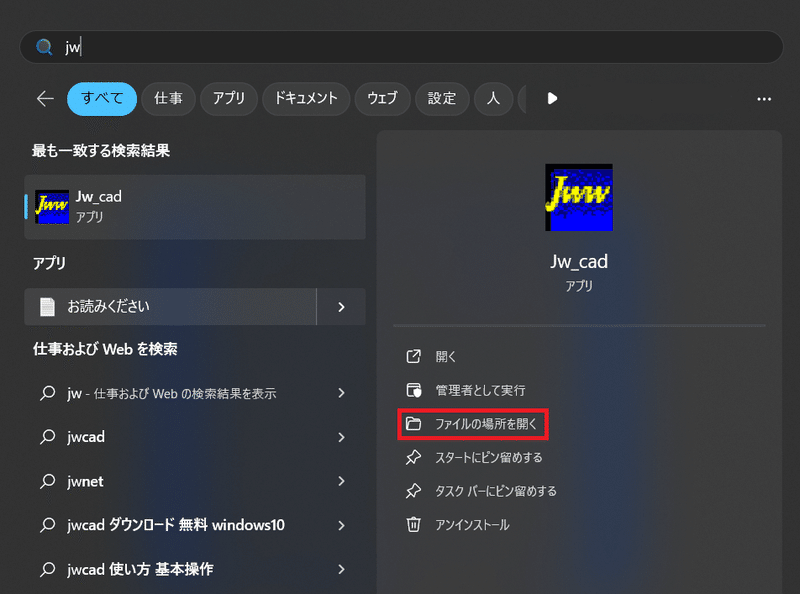Click the search icon beside jwnet
Screen dimensions: 800x594
(x=47, y=481)
